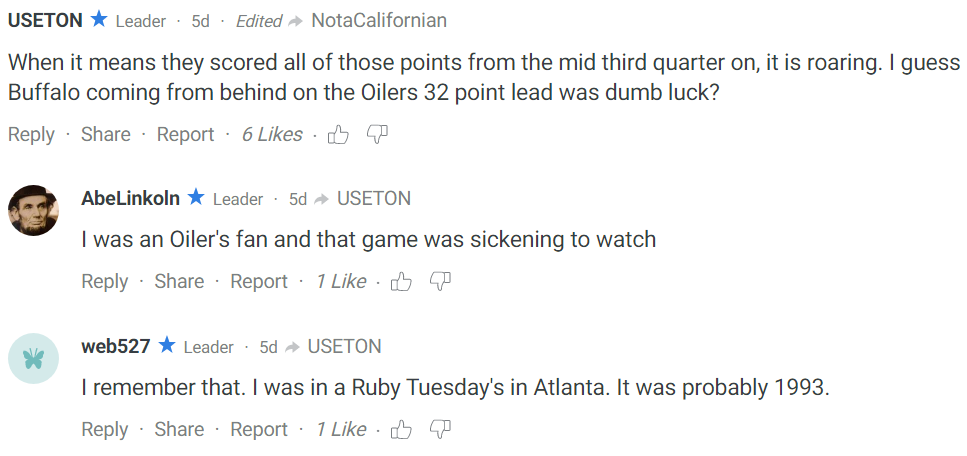Give AbeLinkoln's comment a thumbs up

(x=401, y=281)
